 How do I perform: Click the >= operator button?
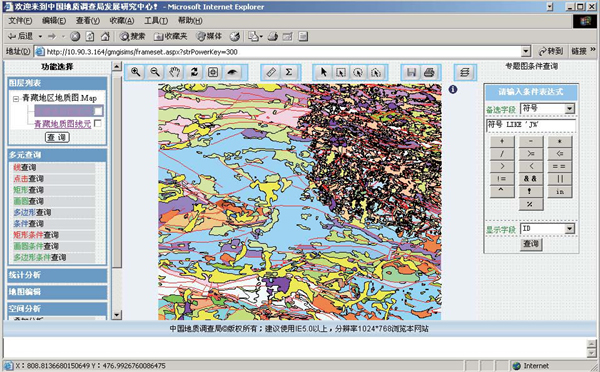pyautogui.click(x=531, y=153)
